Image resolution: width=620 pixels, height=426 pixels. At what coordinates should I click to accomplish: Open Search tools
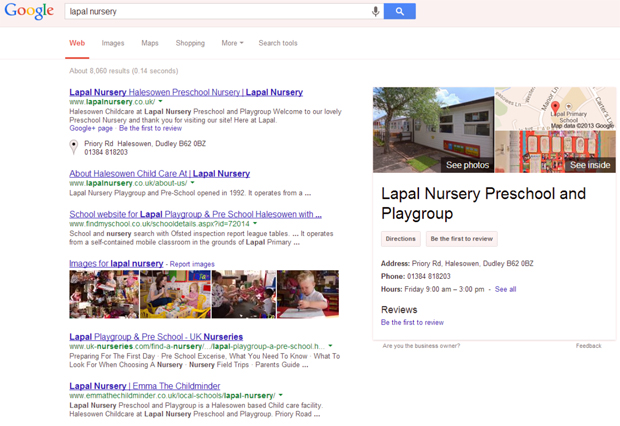[x=278, y=43]
